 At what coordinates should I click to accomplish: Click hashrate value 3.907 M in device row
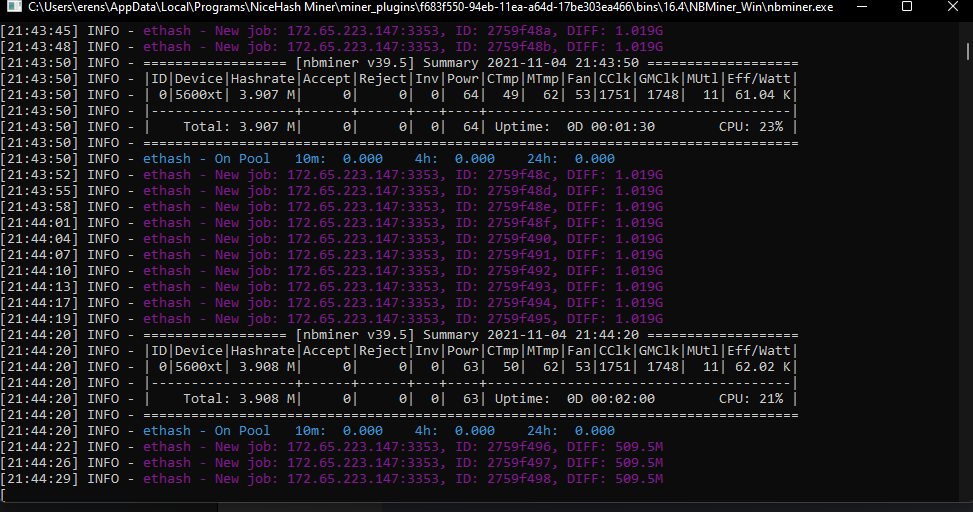tap(267, 95)
